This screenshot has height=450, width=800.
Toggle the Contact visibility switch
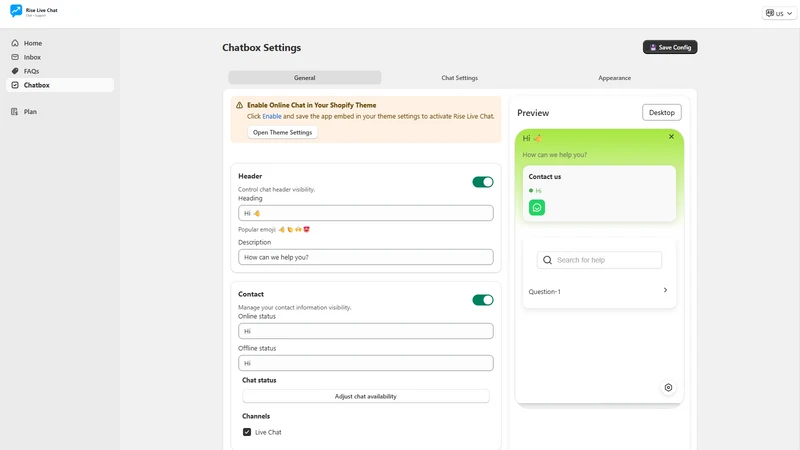click(x=483, y=300)
